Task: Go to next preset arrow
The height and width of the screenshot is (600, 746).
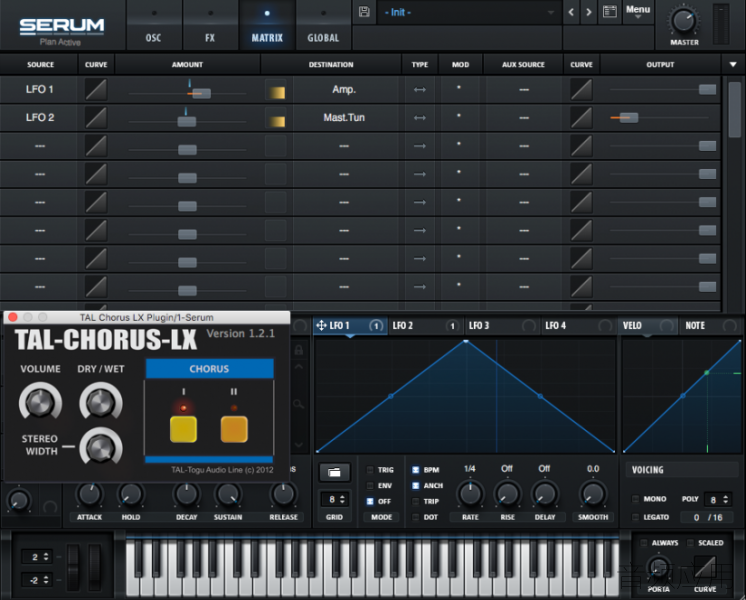Action: point(589,12)
